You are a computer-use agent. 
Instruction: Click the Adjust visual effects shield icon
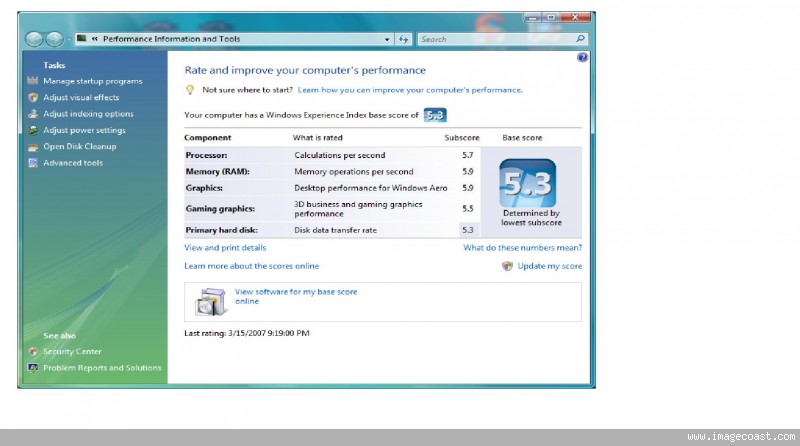point(33,97)
